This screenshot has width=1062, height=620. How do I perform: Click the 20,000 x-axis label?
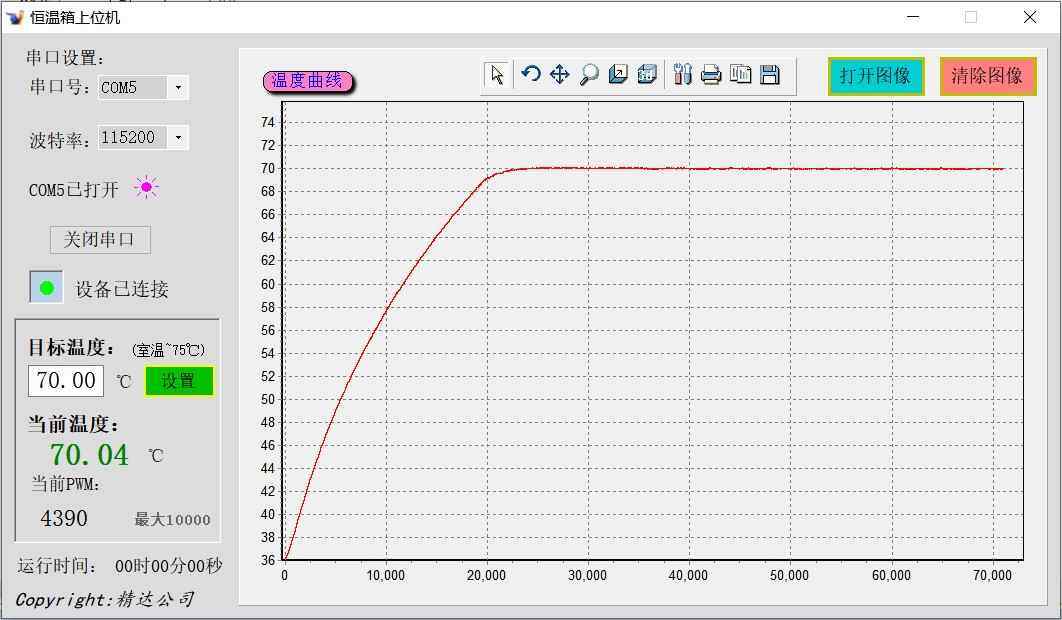click(486, 575)
